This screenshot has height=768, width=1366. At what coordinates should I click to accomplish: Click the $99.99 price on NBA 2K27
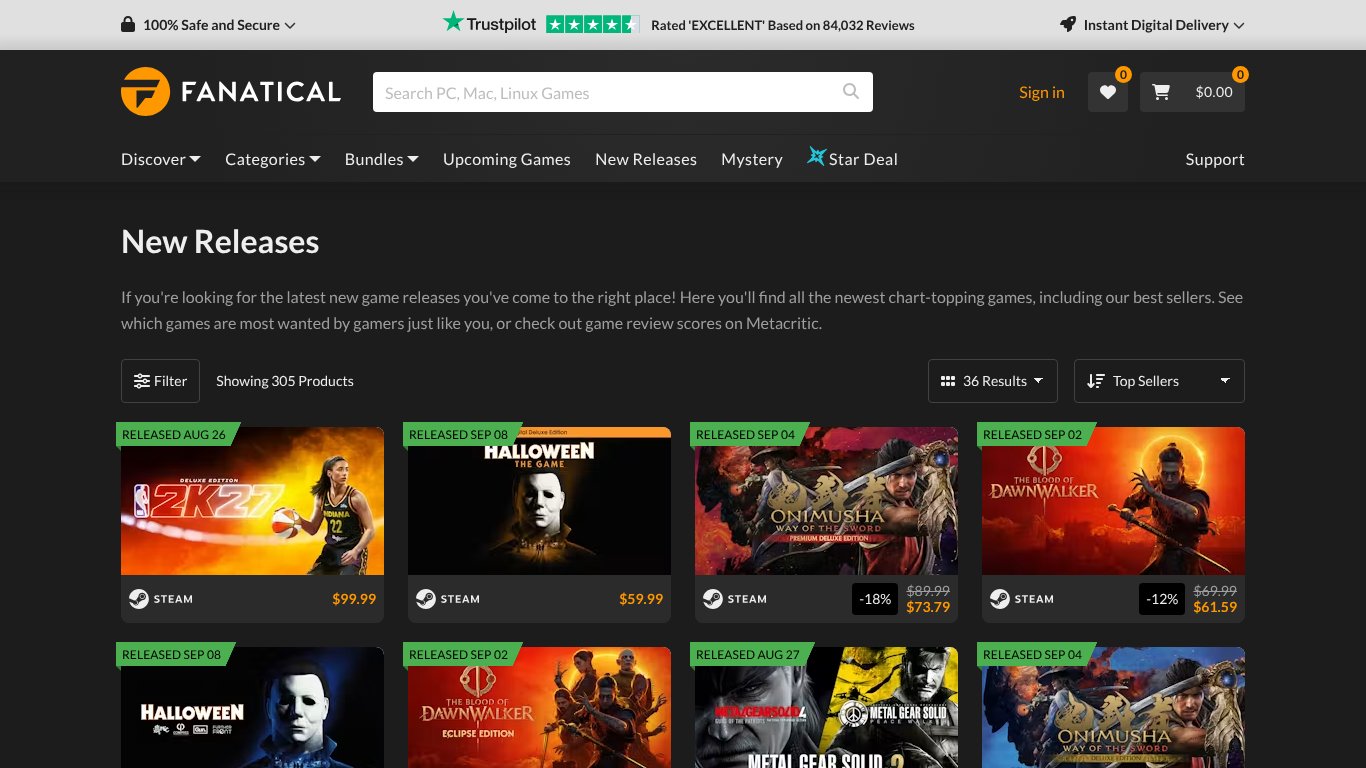(x=354, y=599)
